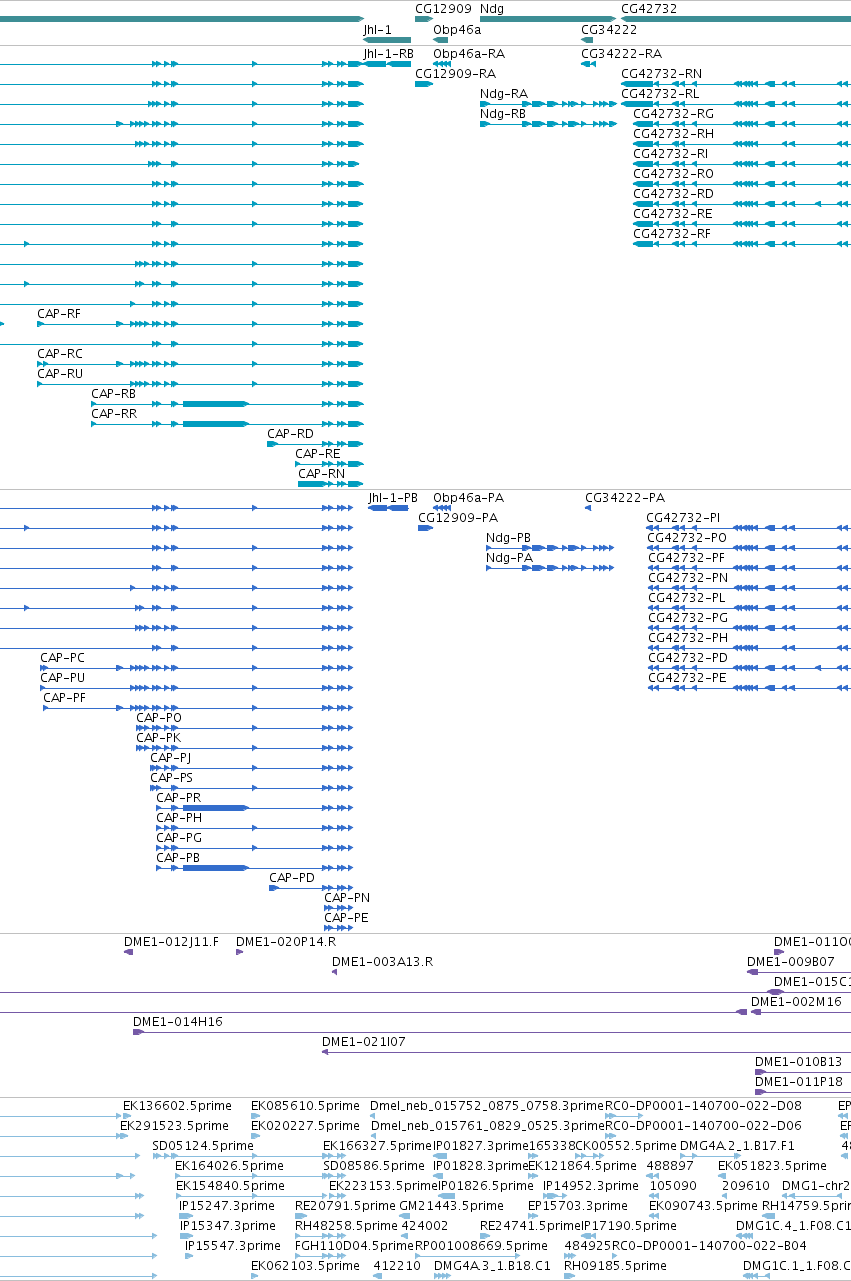The height and width of the screenshot is (1281, 851).
Task: Click the CAP-RN transcript label
Action: coord(322,474)
